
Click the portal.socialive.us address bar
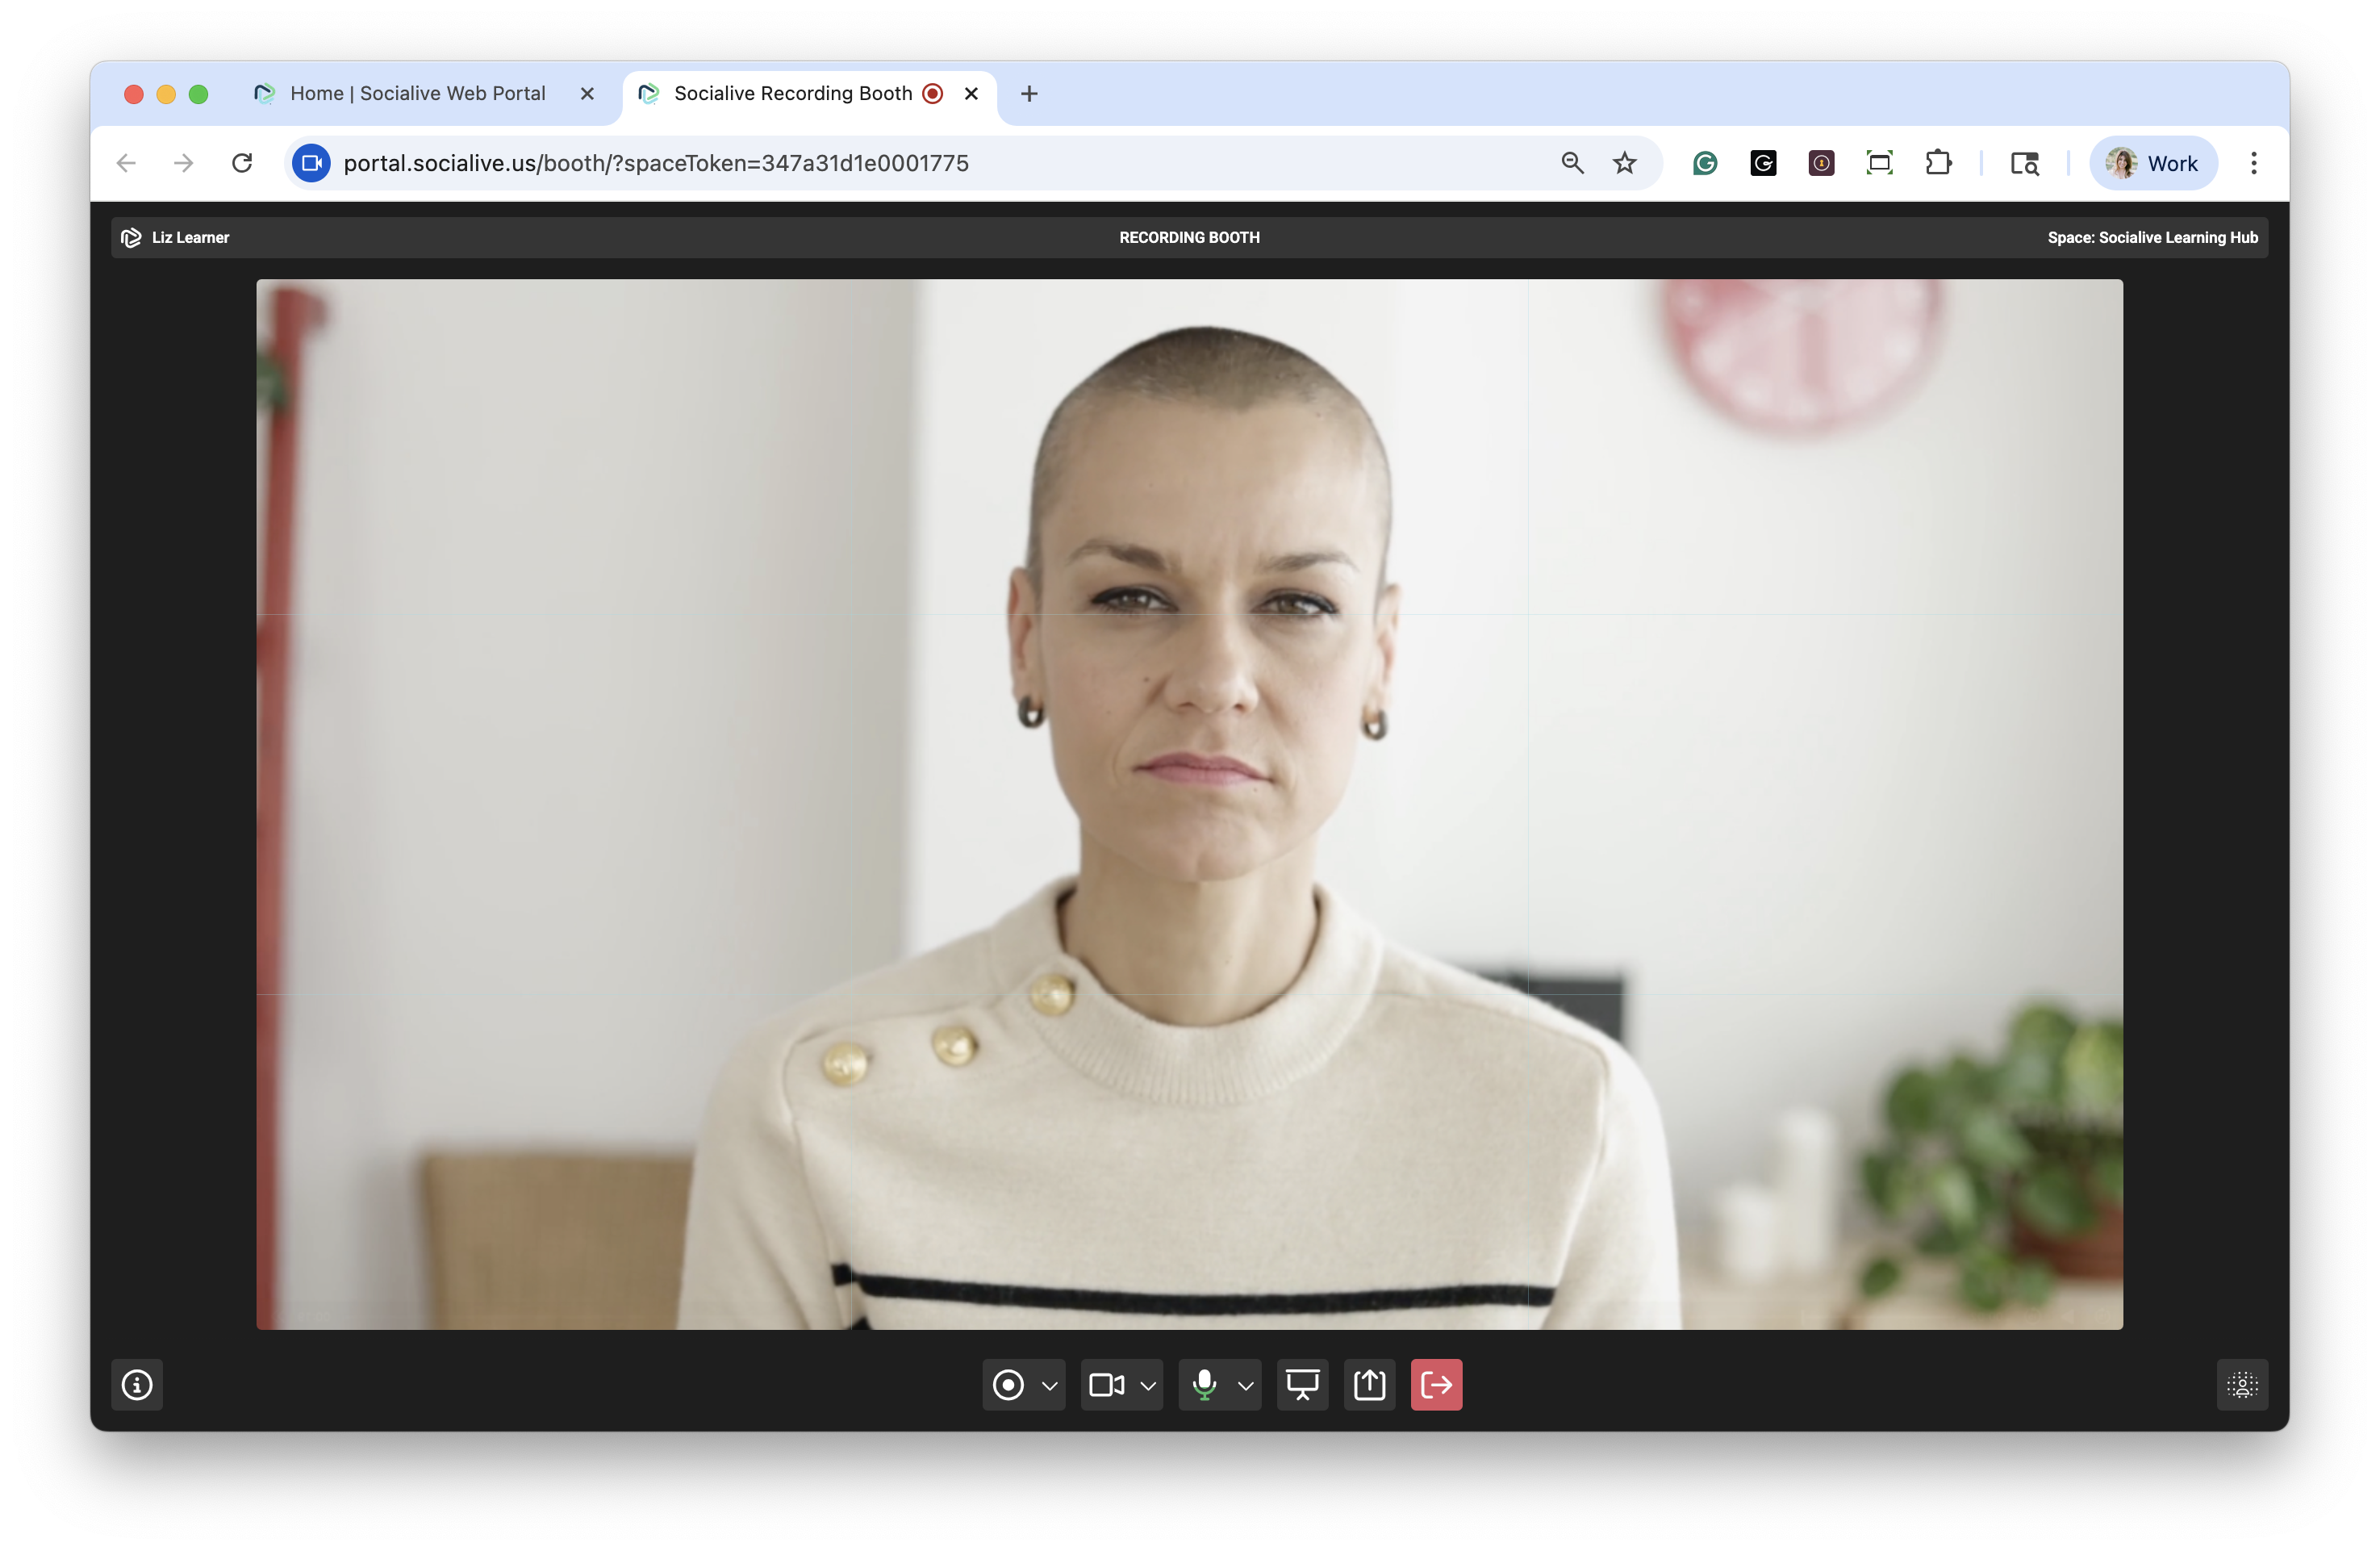point(900,163)
